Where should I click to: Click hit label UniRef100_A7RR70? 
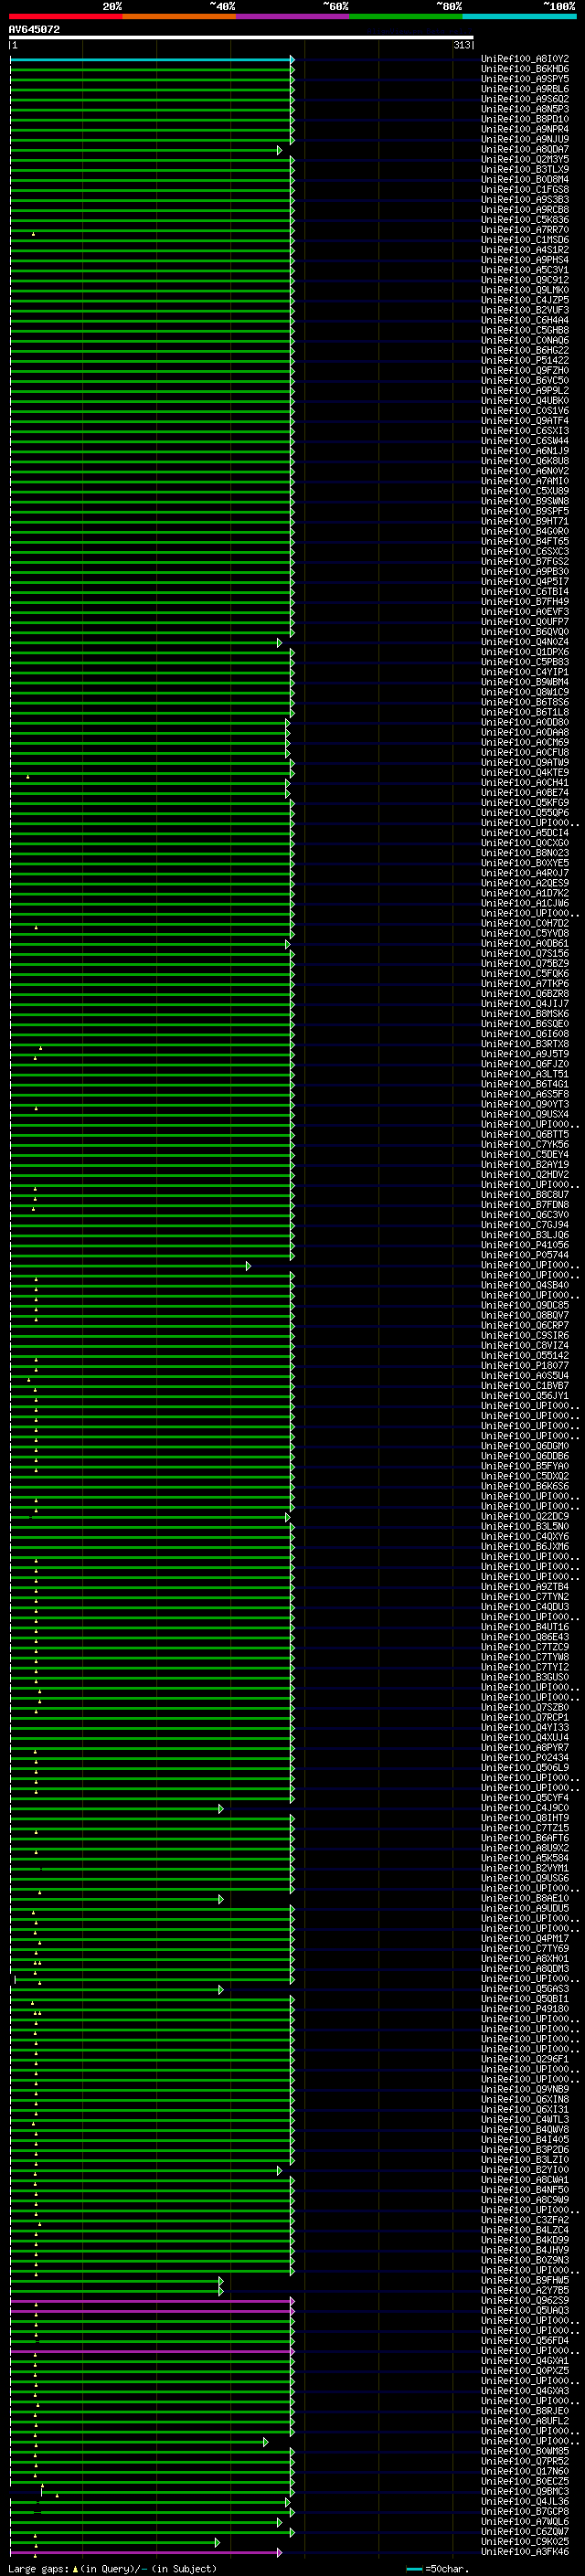pyautogui.click(x=525, y=230)
